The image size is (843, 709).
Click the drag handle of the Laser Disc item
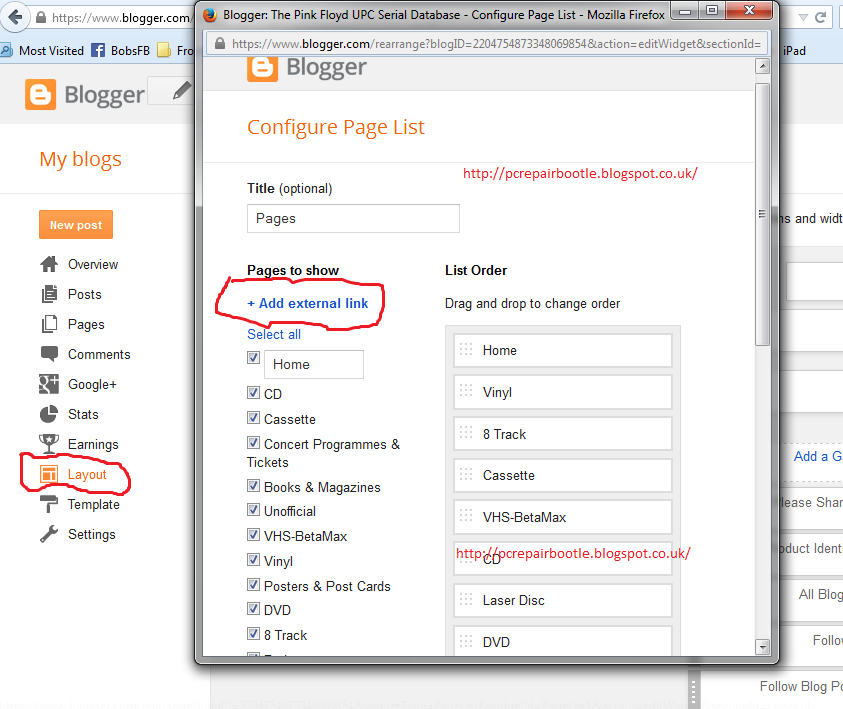466,600
